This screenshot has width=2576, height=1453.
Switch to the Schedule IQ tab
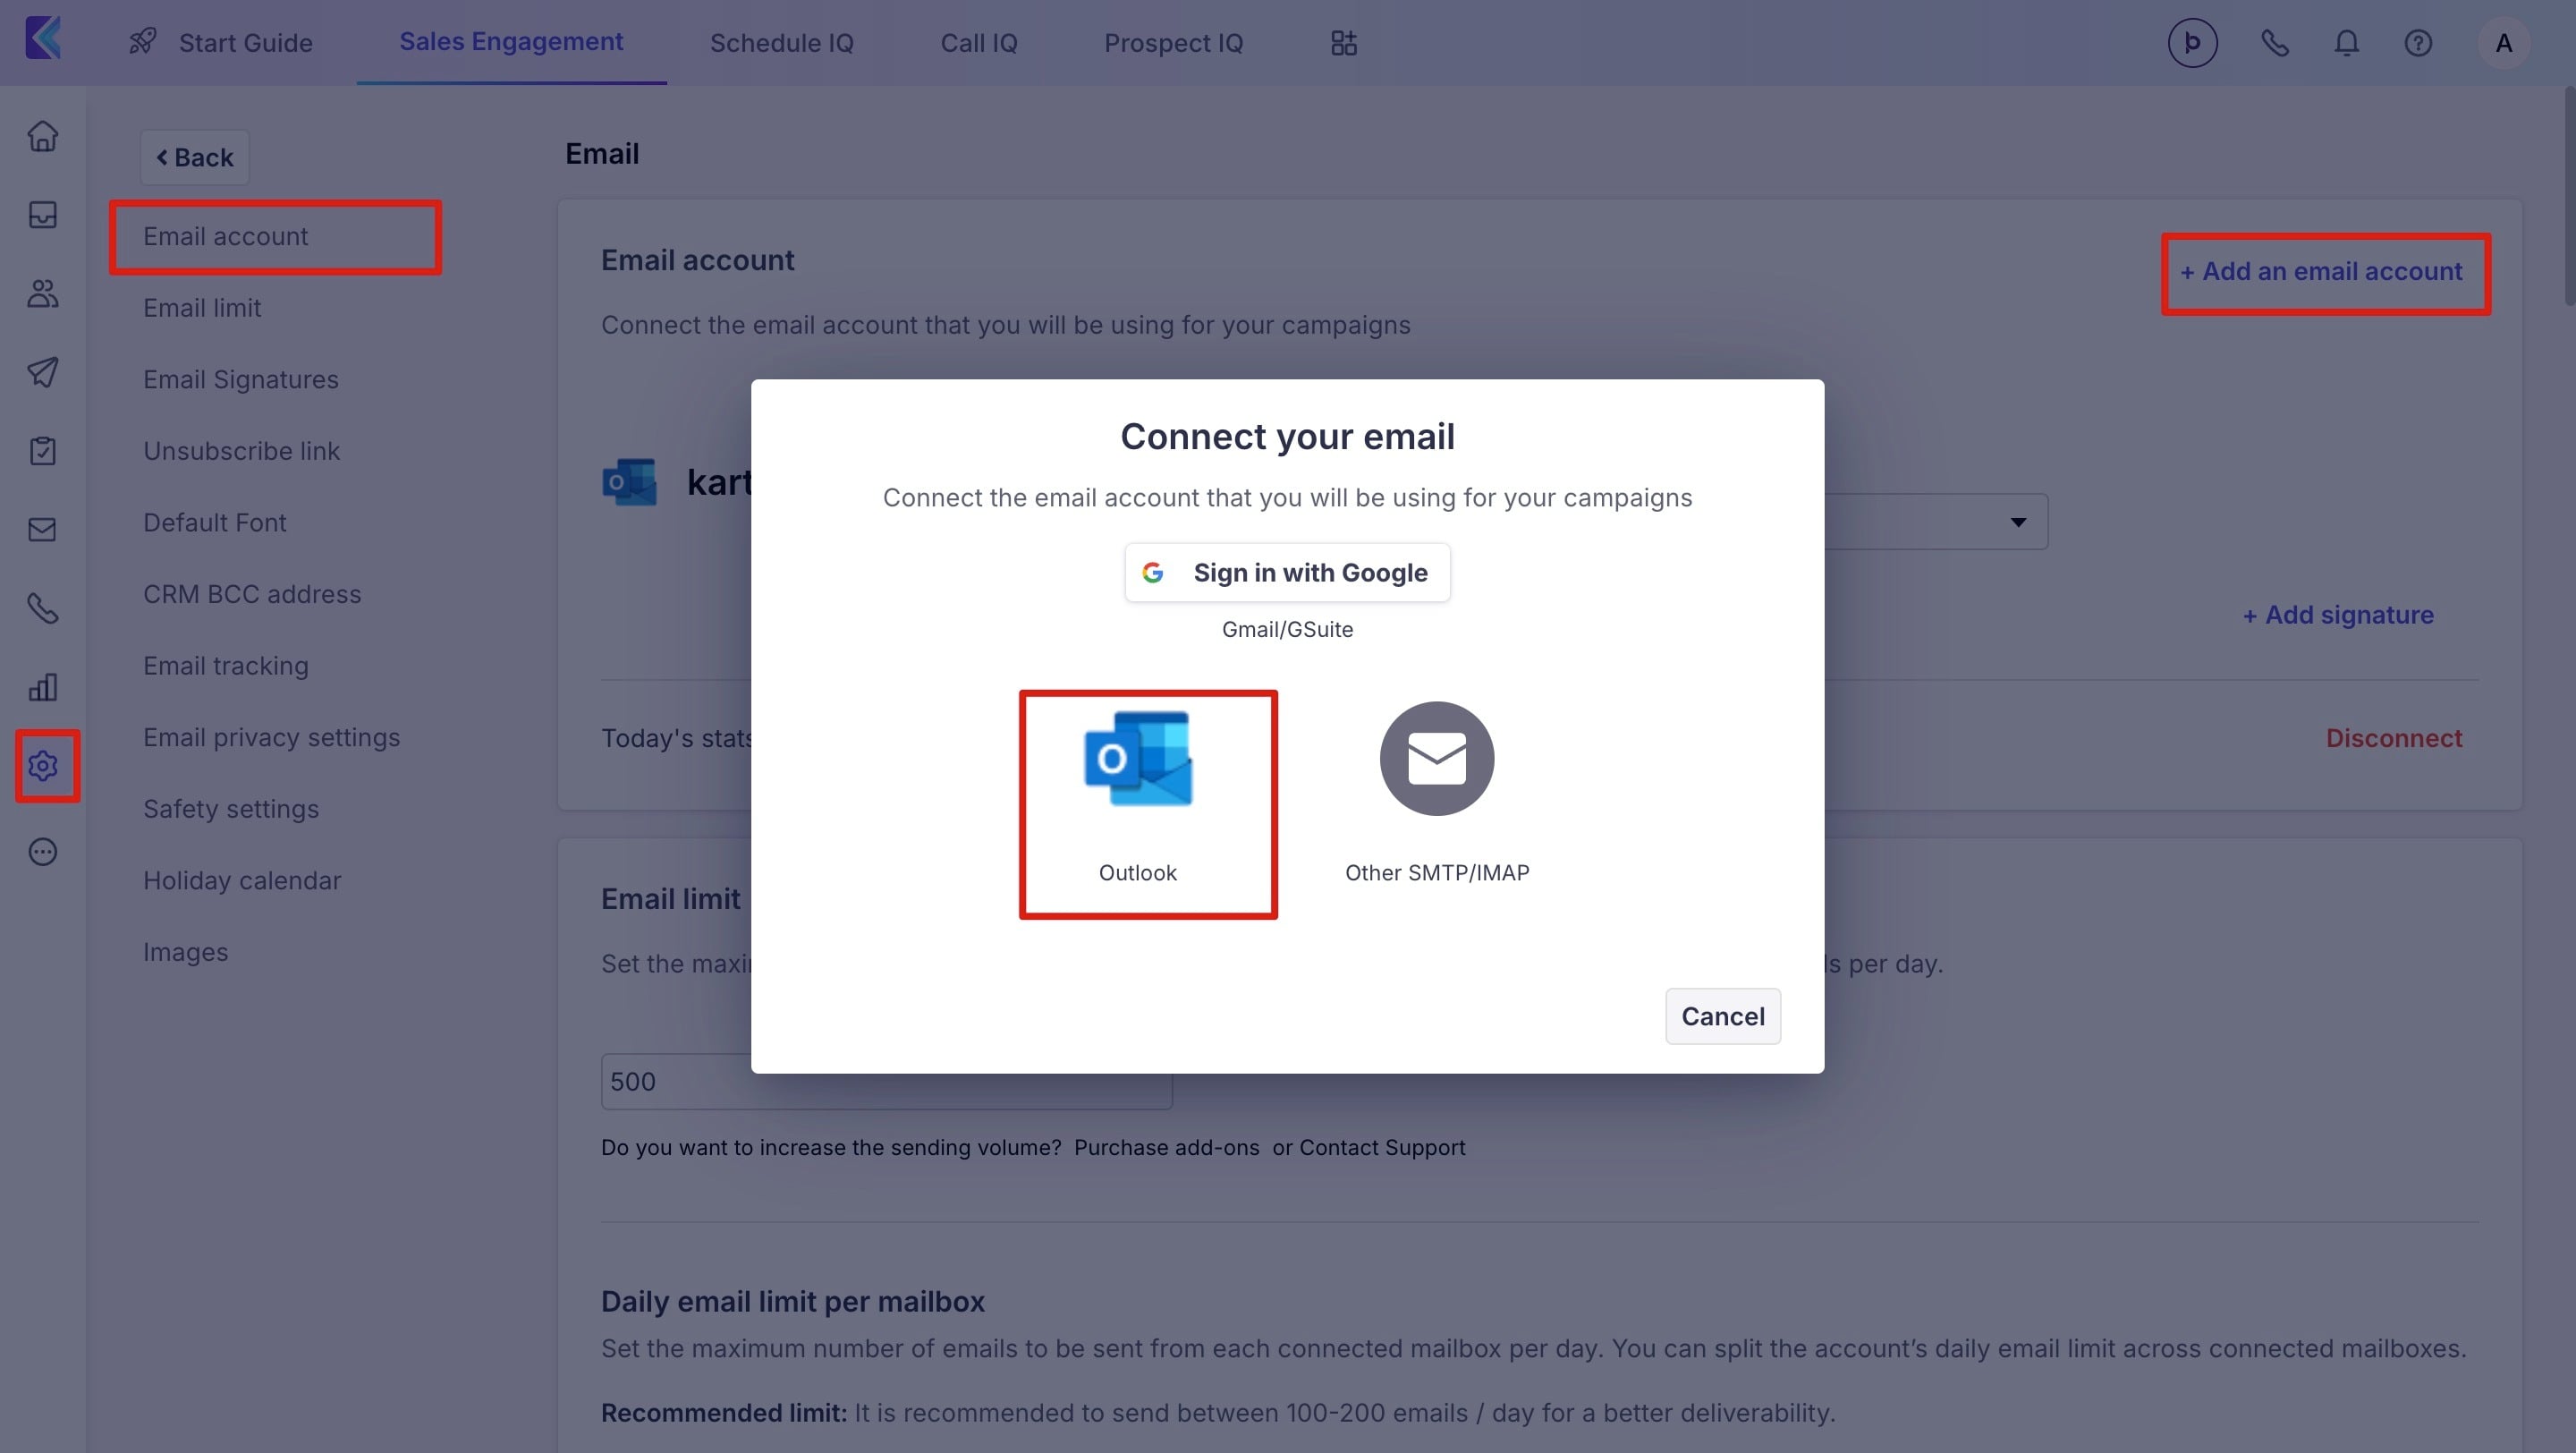[x=781, y=43]
